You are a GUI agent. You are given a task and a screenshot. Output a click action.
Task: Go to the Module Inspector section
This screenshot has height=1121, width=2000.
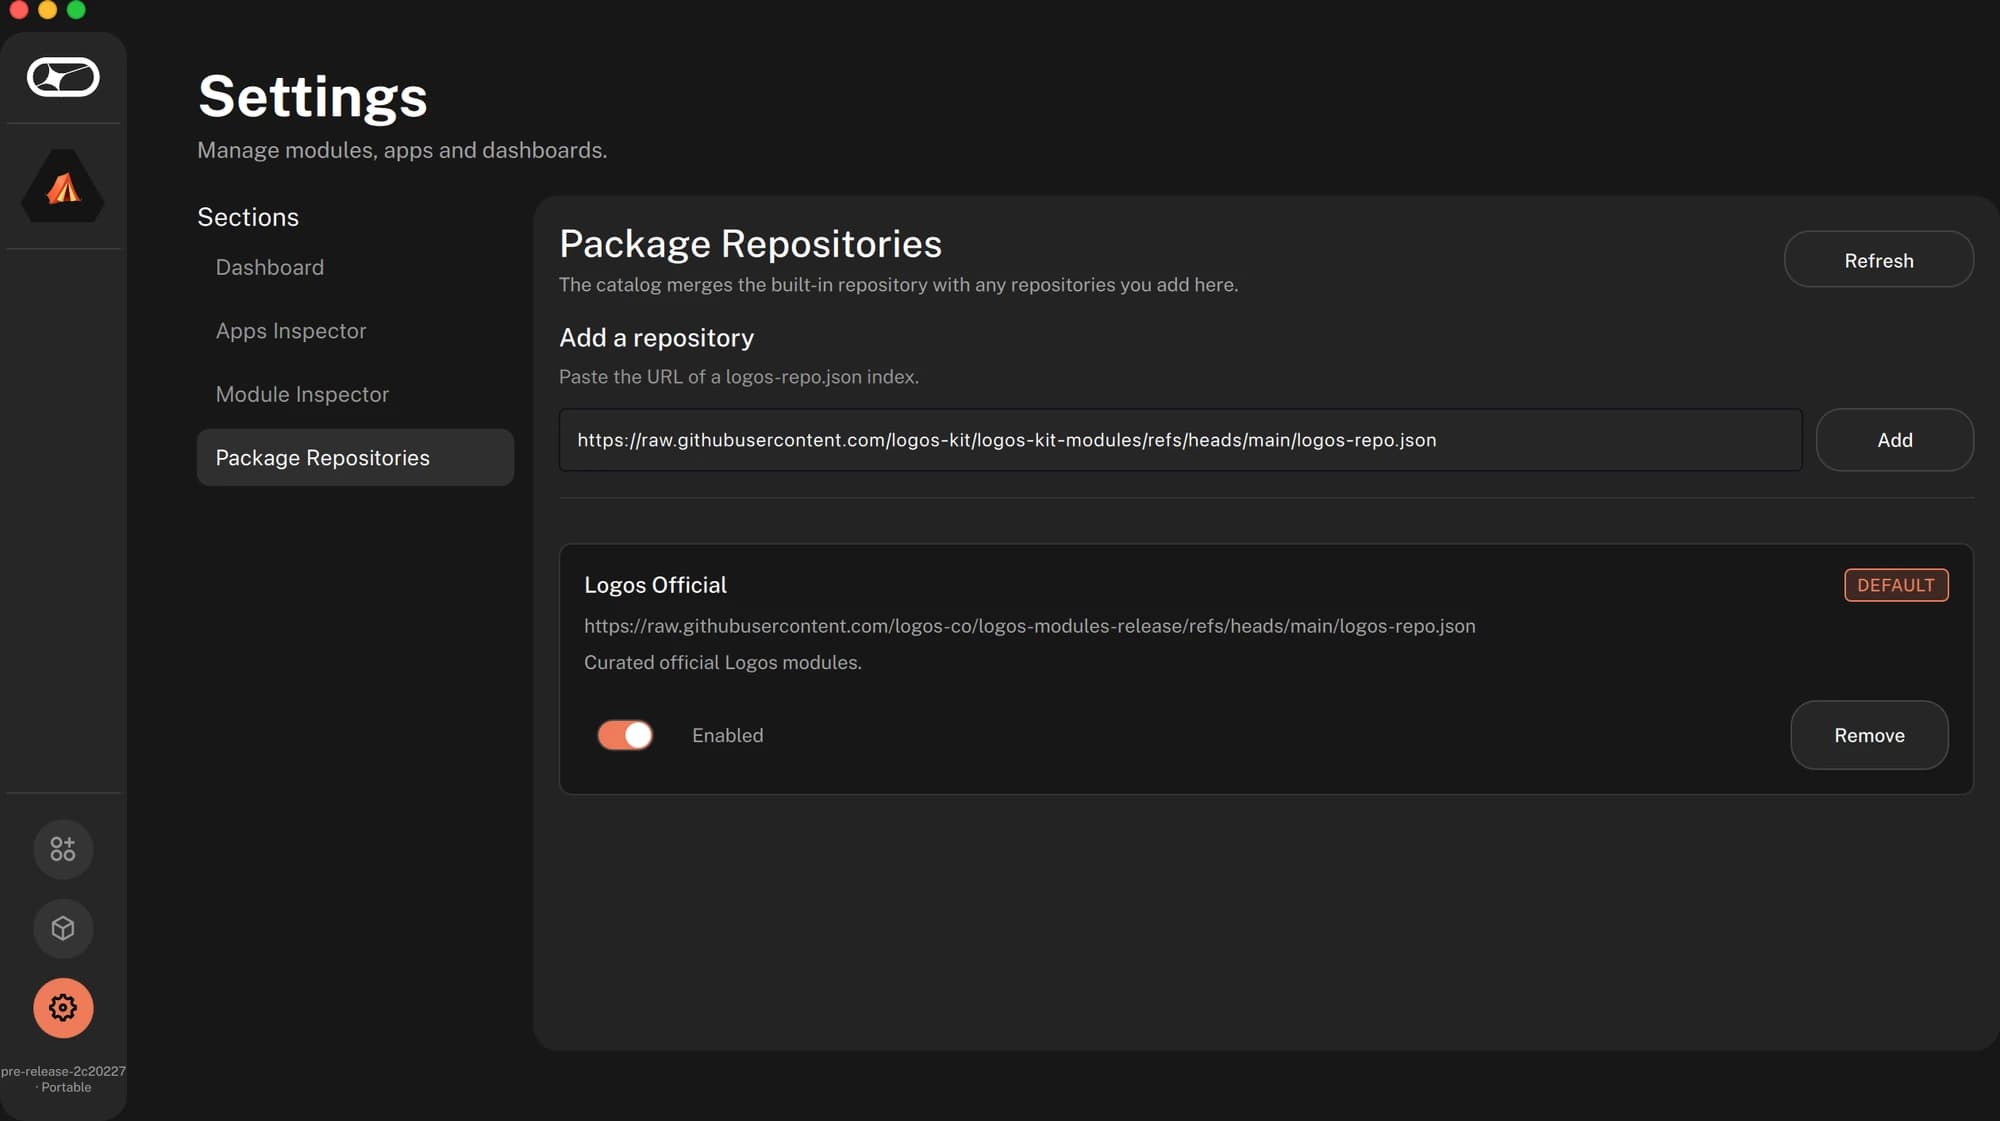pos(302,394)
